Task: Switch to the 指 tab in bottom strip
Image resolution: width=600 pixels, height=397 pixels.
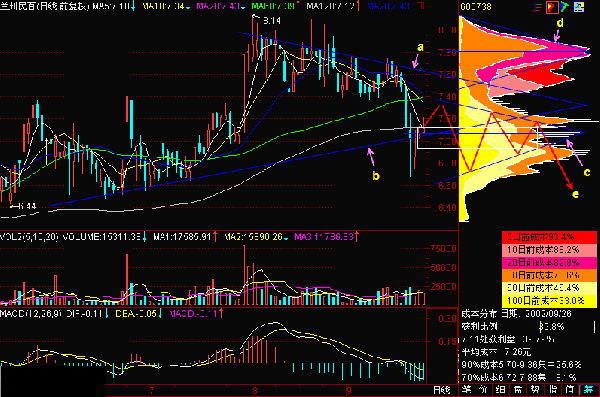Action: point(553,390)
